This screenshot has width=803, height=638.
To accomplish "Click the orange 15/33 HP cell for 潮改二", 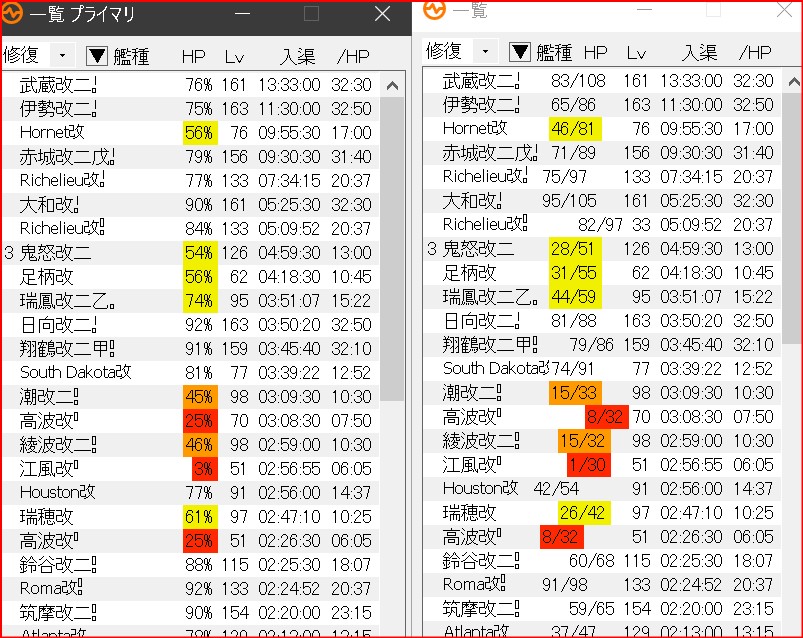I will [573, 393].
